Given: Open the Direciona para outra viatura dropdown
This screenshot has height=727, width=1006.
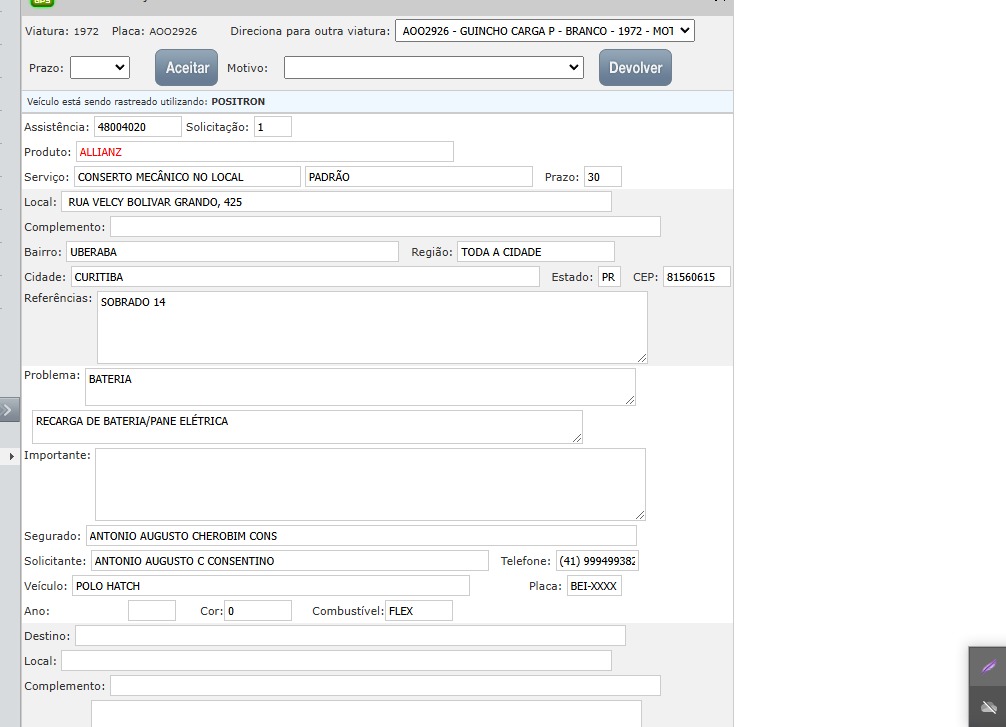Looking at the screenshot, I should tap(545, 31).
